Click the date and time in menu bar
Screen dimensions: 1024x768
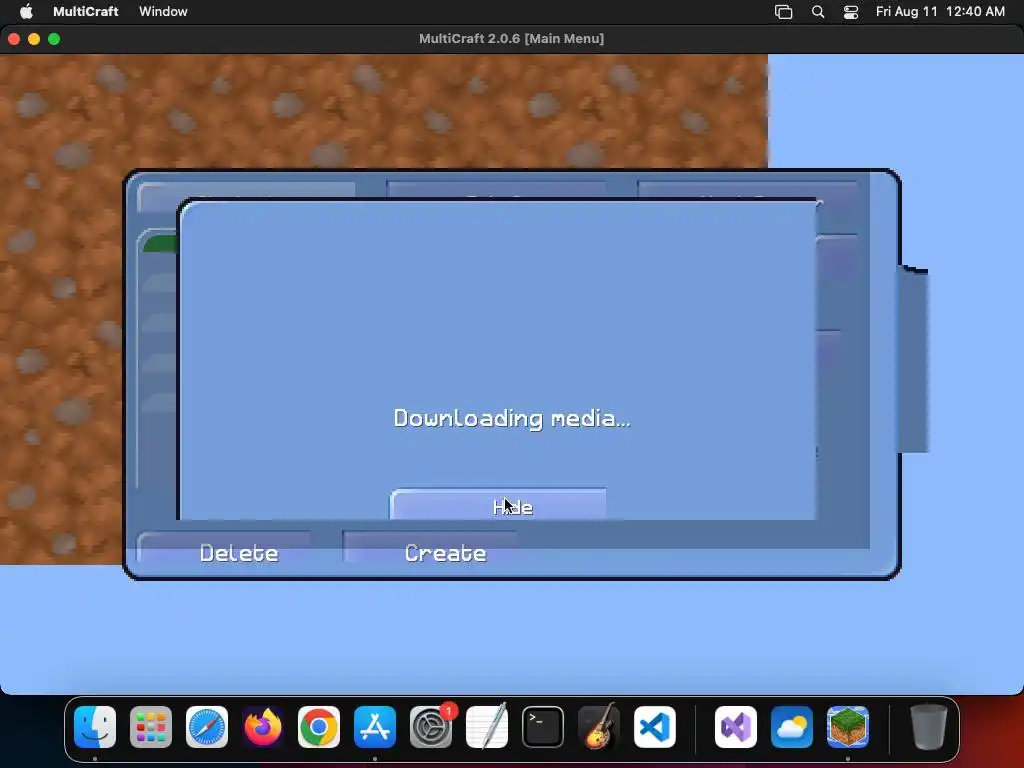(x=940, y=11)
